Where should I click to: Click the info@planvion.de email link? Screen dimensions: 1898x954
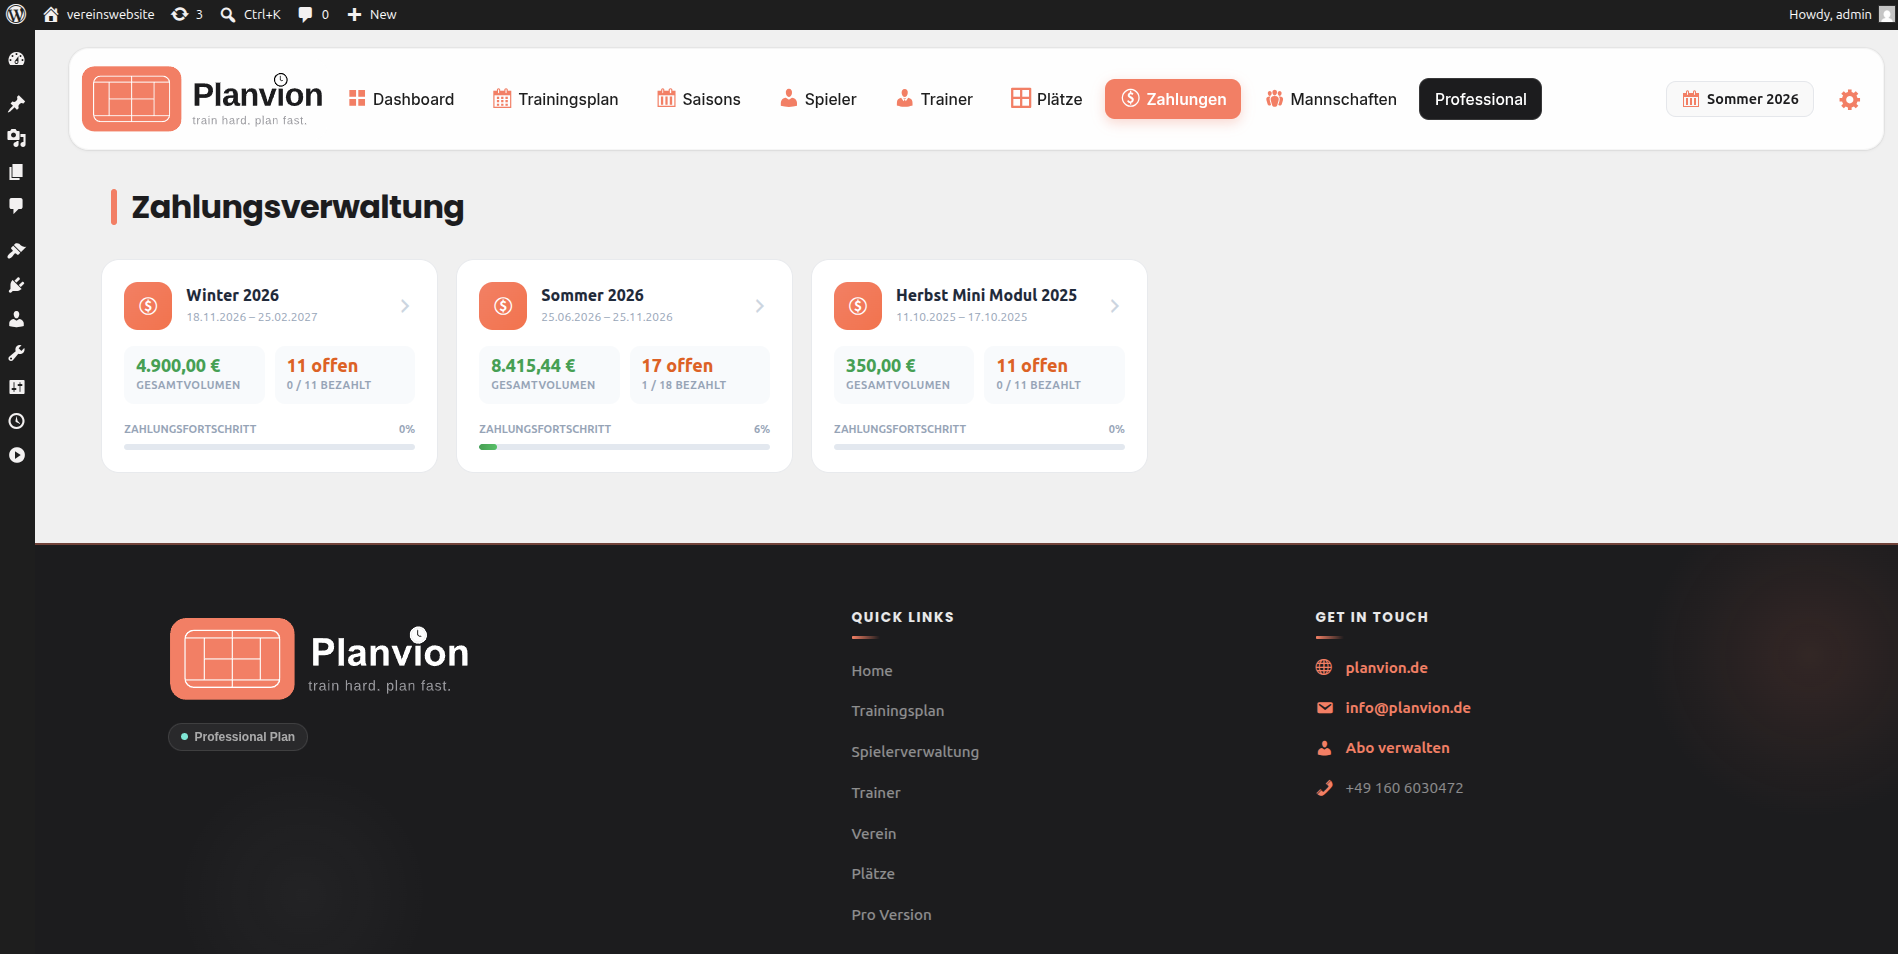point(1408,708)
